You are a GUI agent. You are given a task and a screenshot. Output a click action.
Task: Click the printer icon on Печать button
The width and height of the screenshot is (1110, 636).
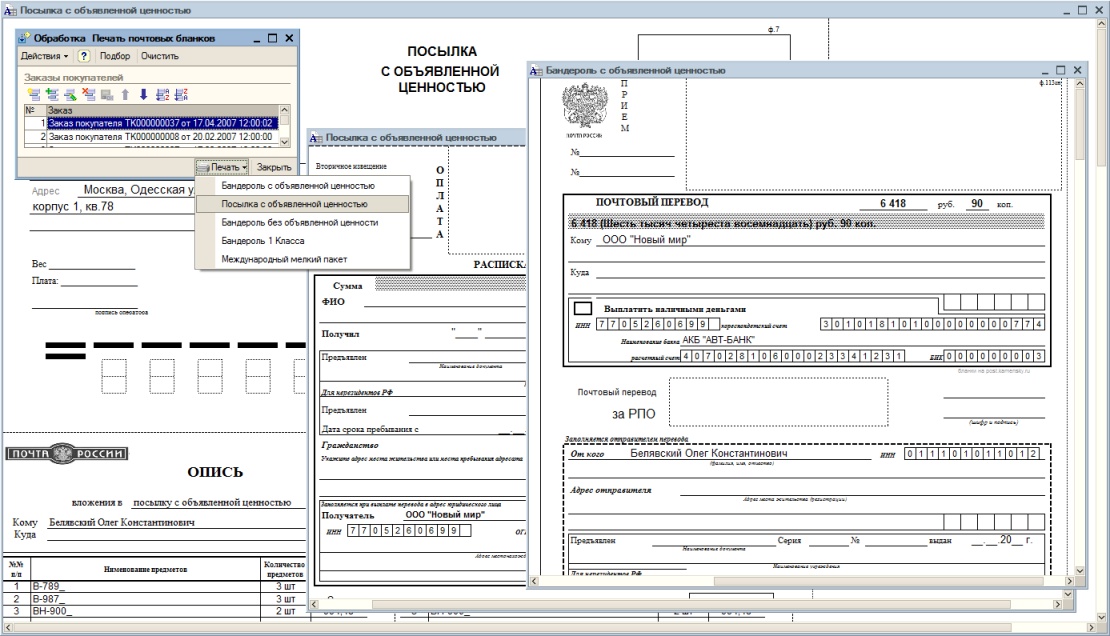click(x=203, y=167)
